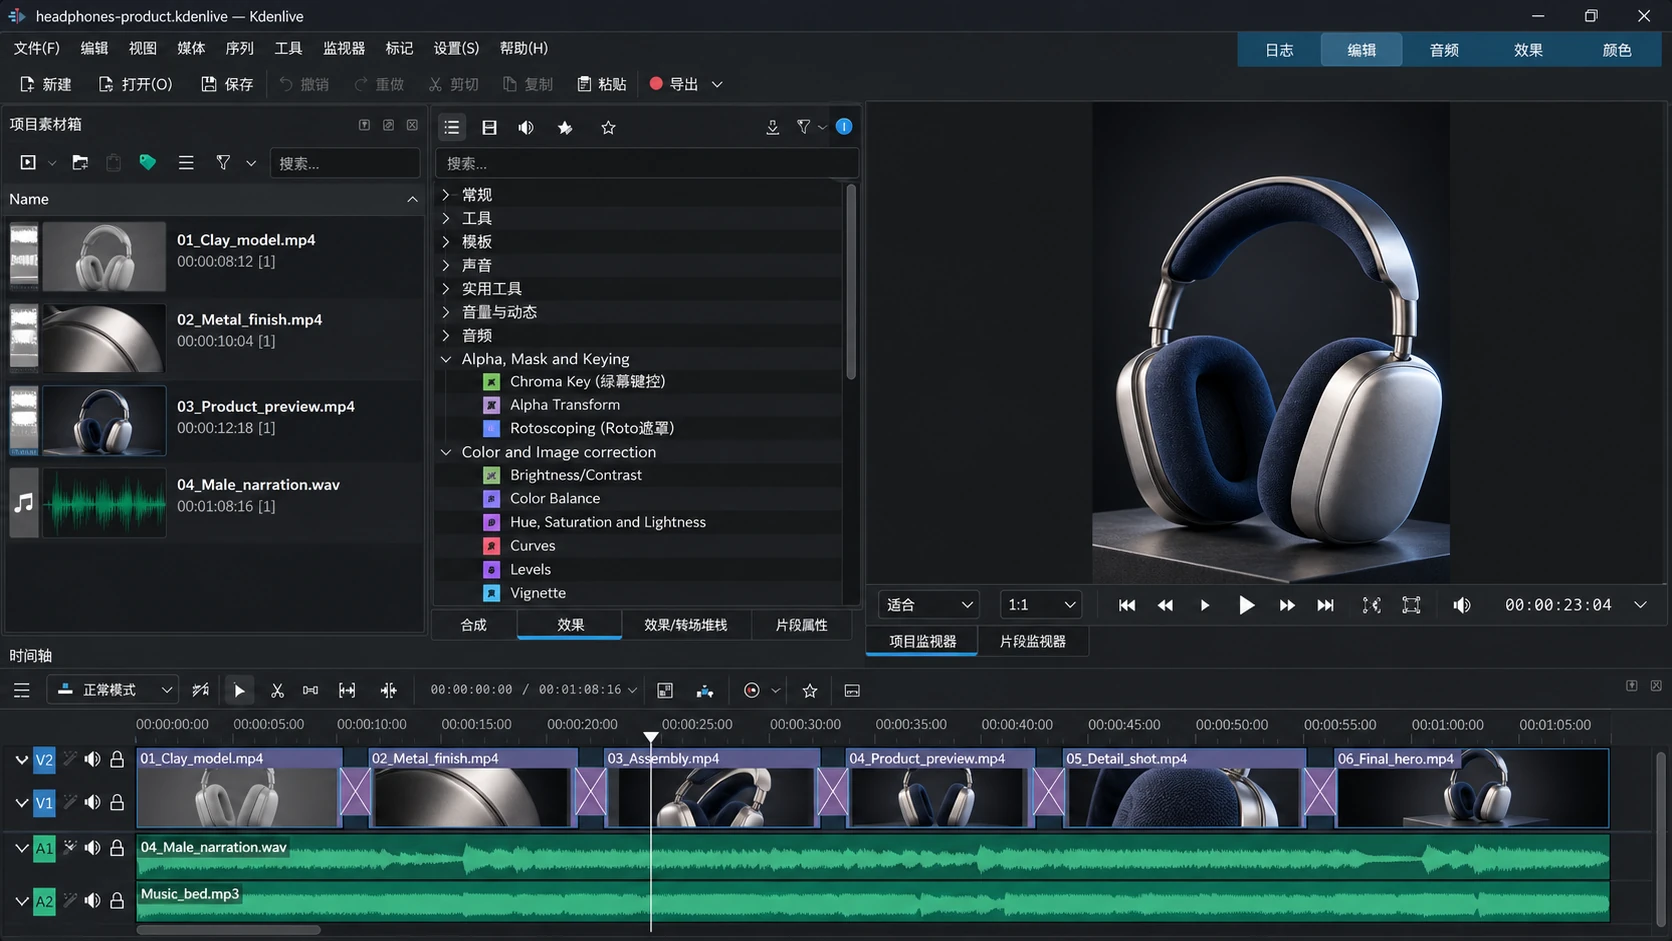This screenshot has width=1672, height=941.
Task: Select the razor cut tool in timeline toolbar
Action: click(277, 690)
